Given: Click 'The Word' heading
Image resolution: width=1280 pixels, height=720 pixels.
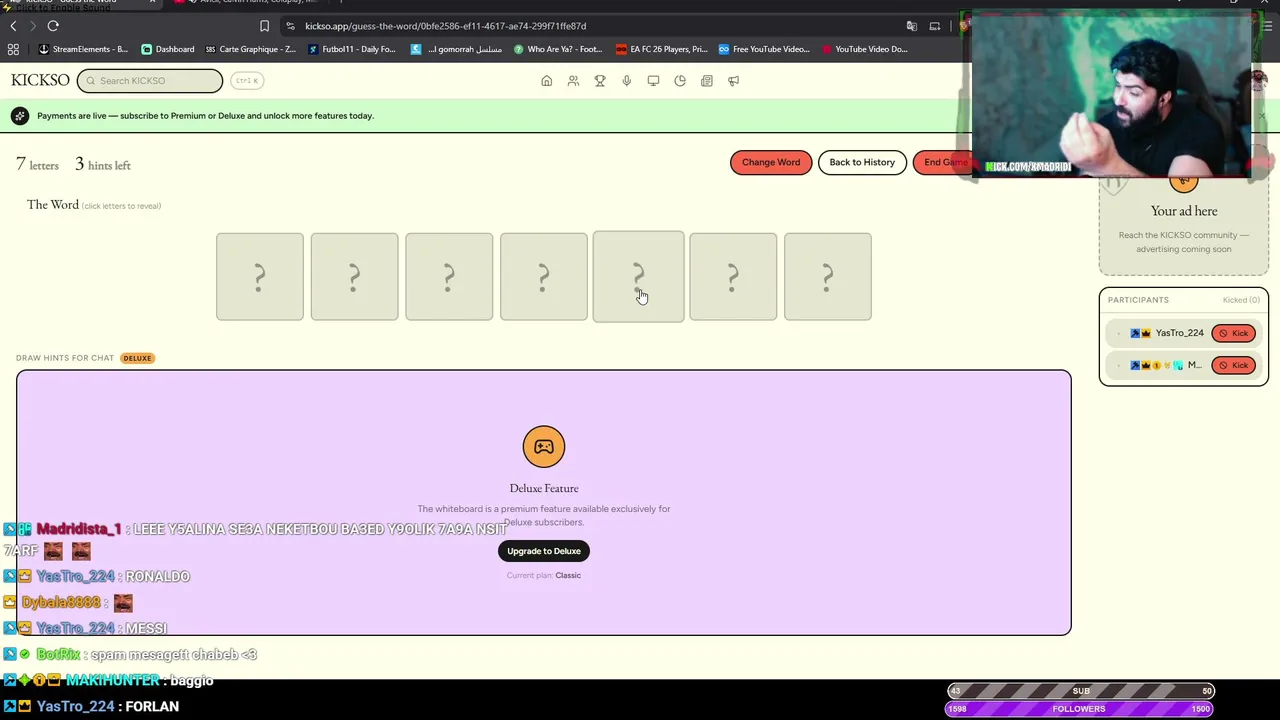Looking at the screenshot, I should point(53,205).
